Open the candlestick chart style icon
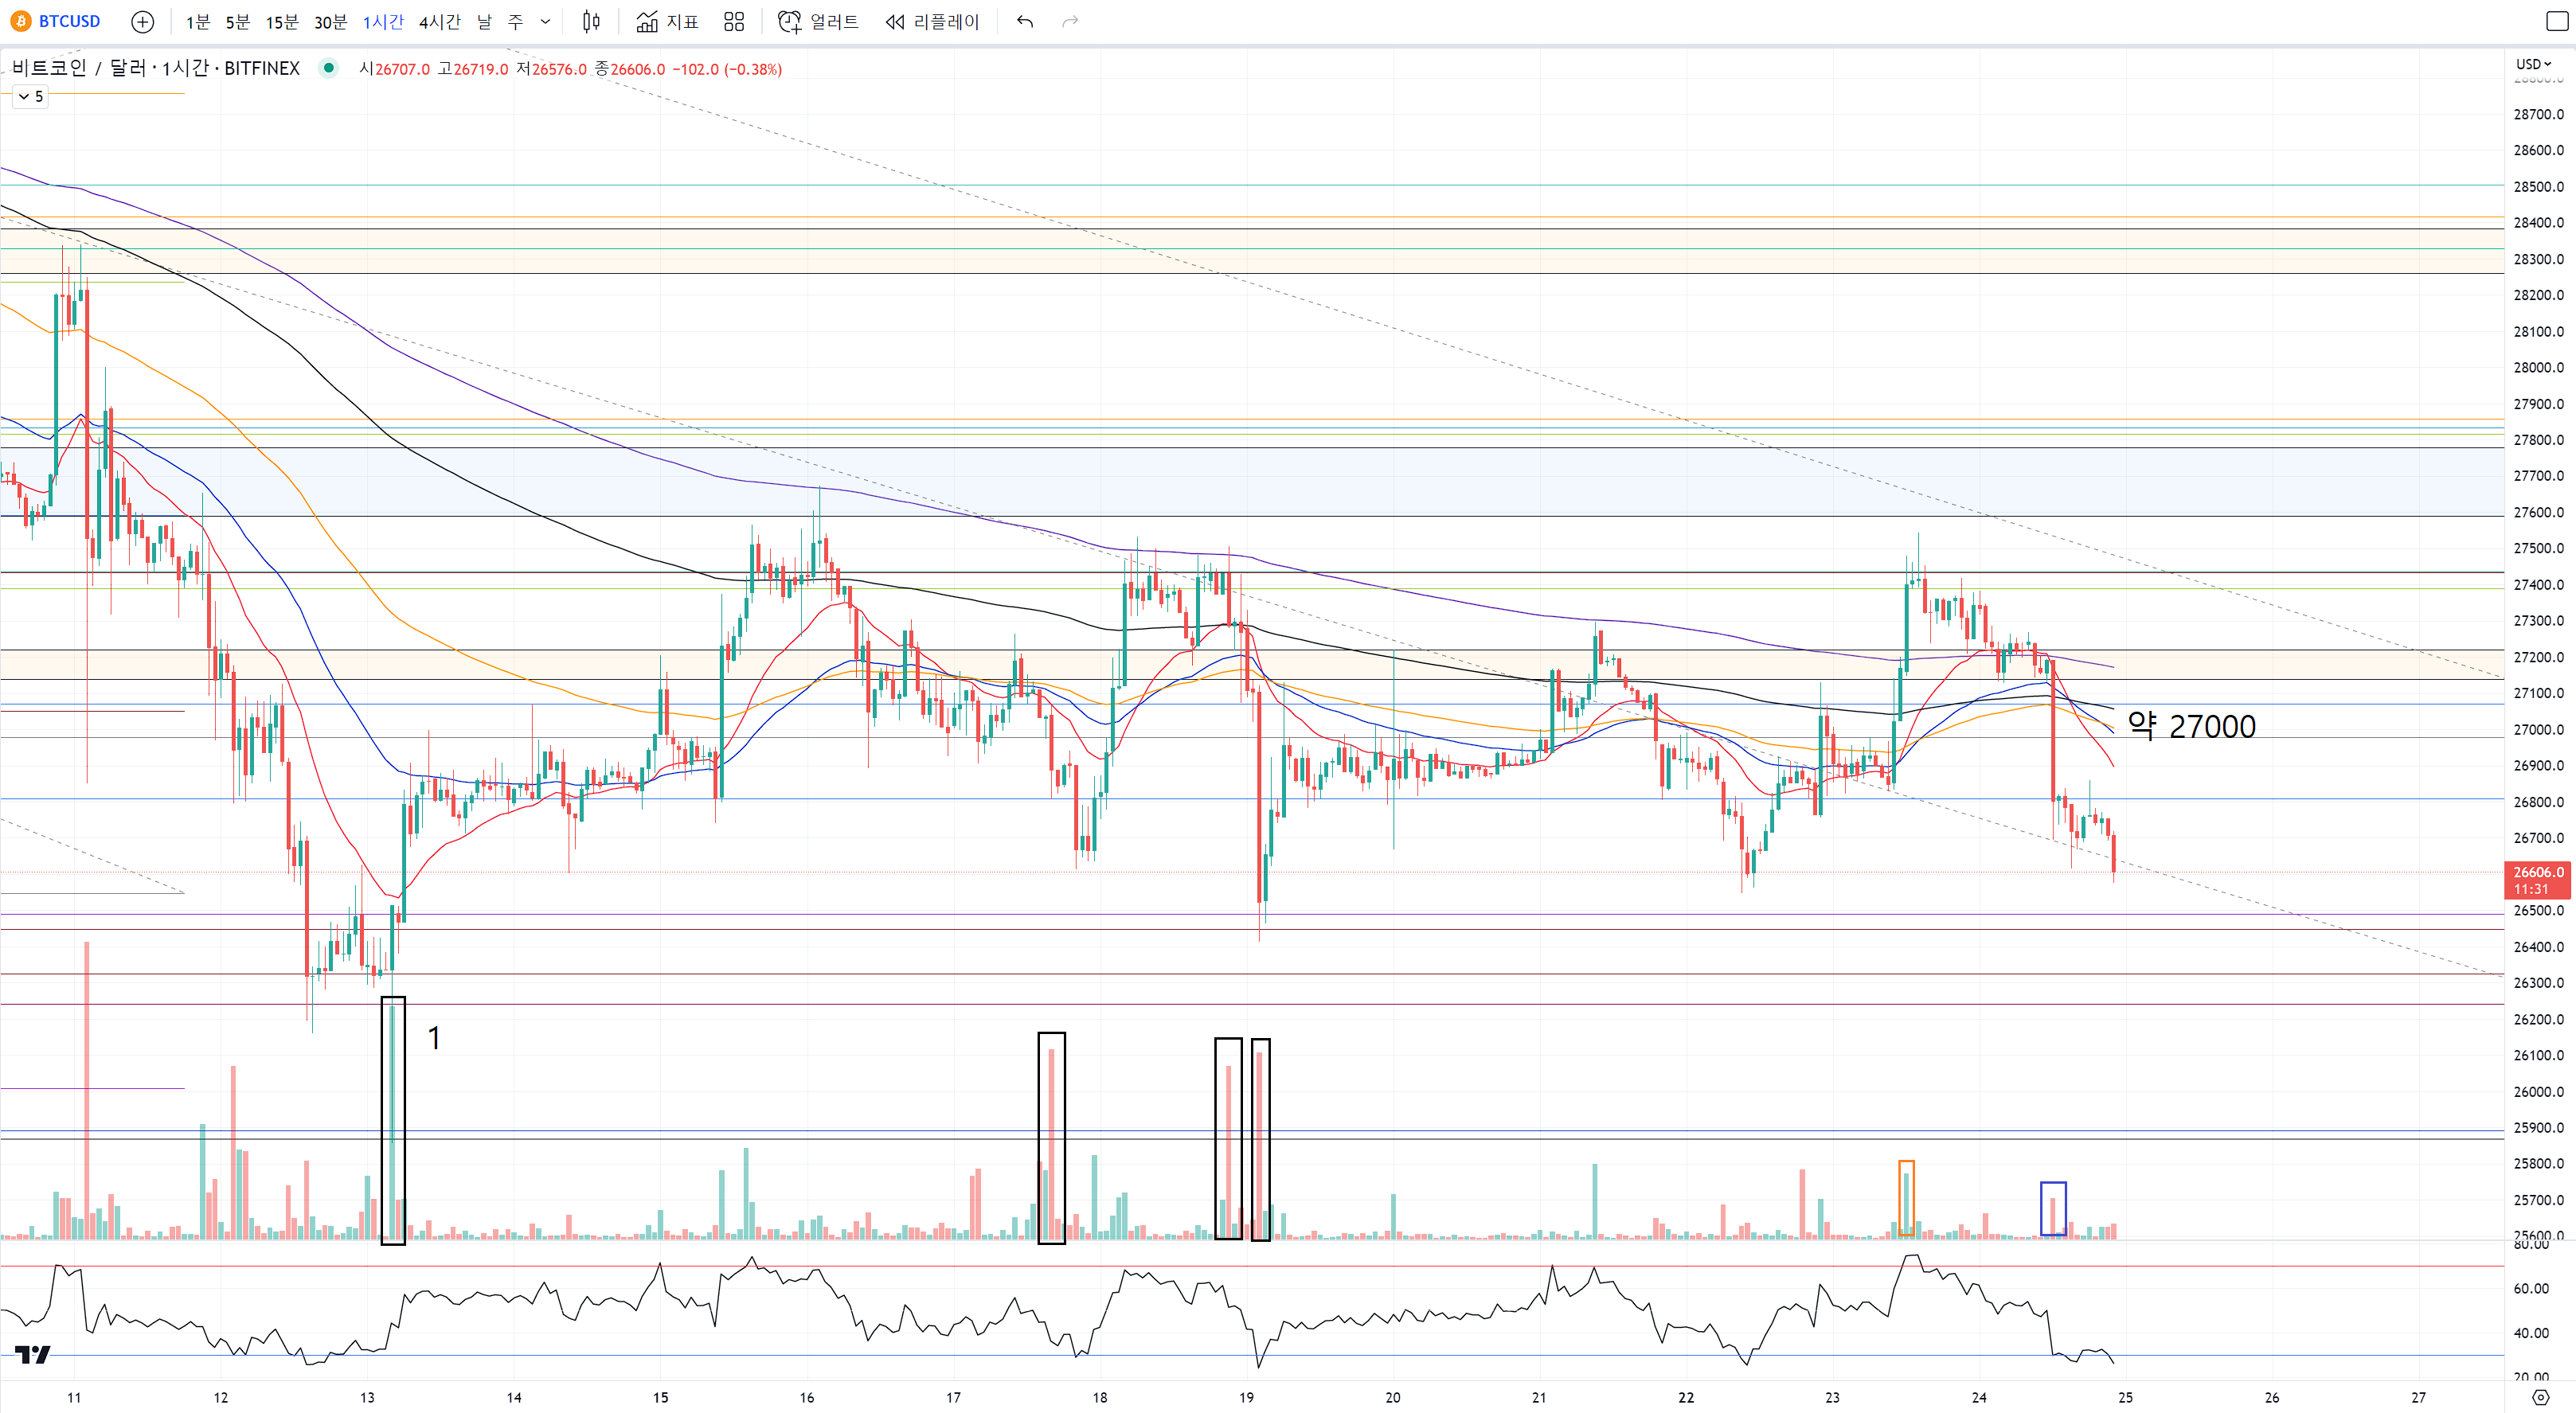 (591, 22)
